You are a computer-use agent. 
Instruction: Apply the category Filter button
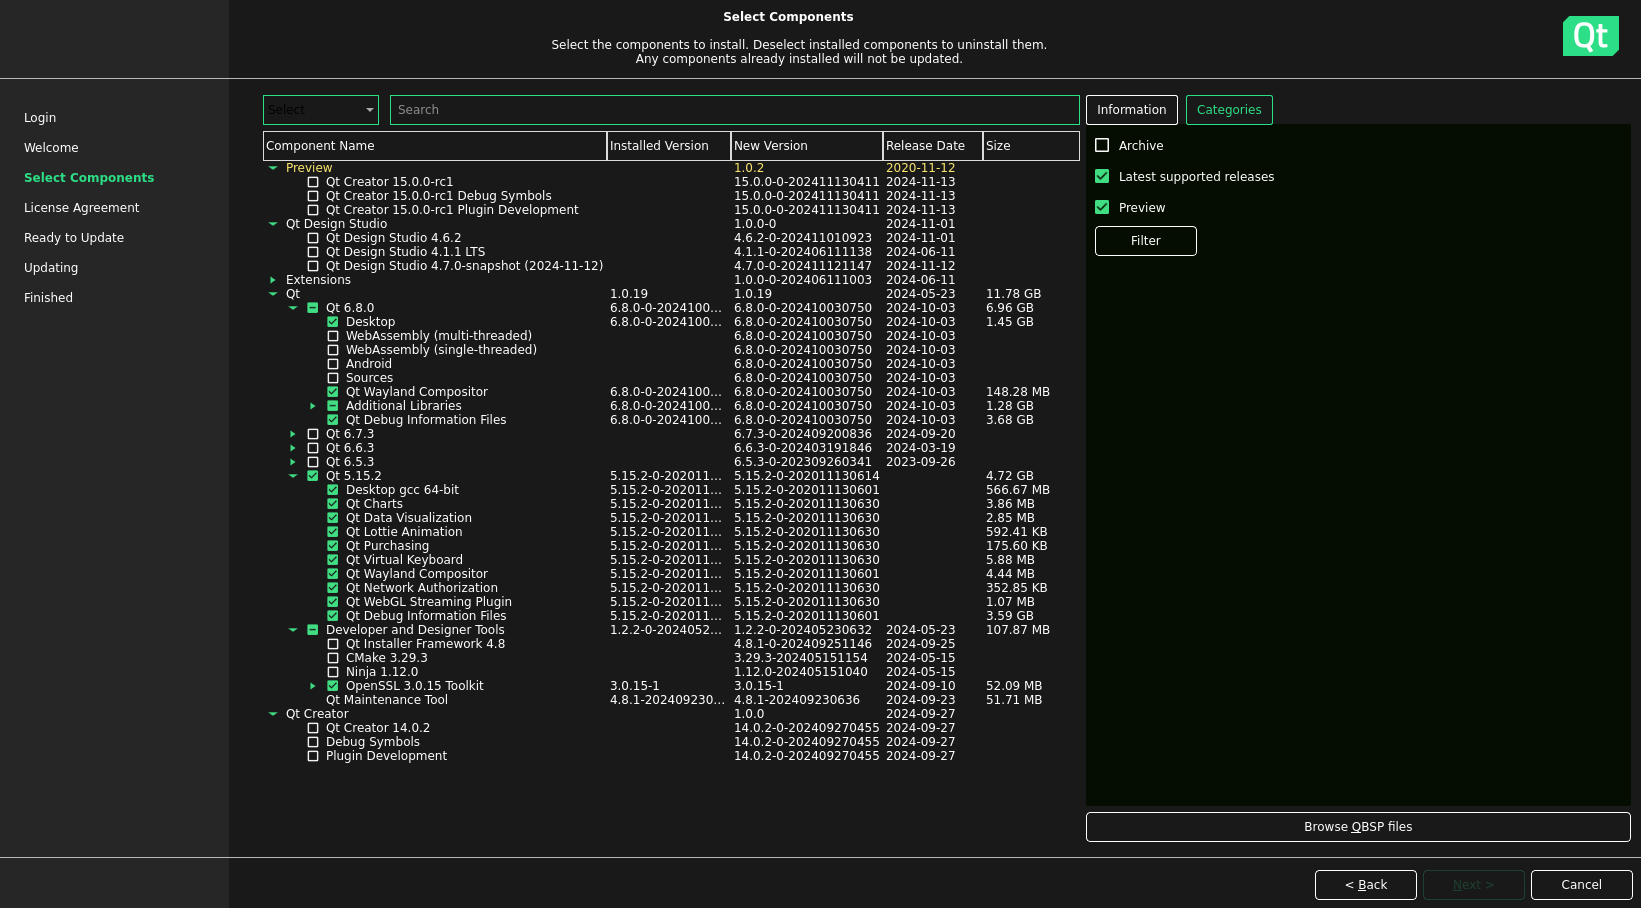pos(1146,241)
